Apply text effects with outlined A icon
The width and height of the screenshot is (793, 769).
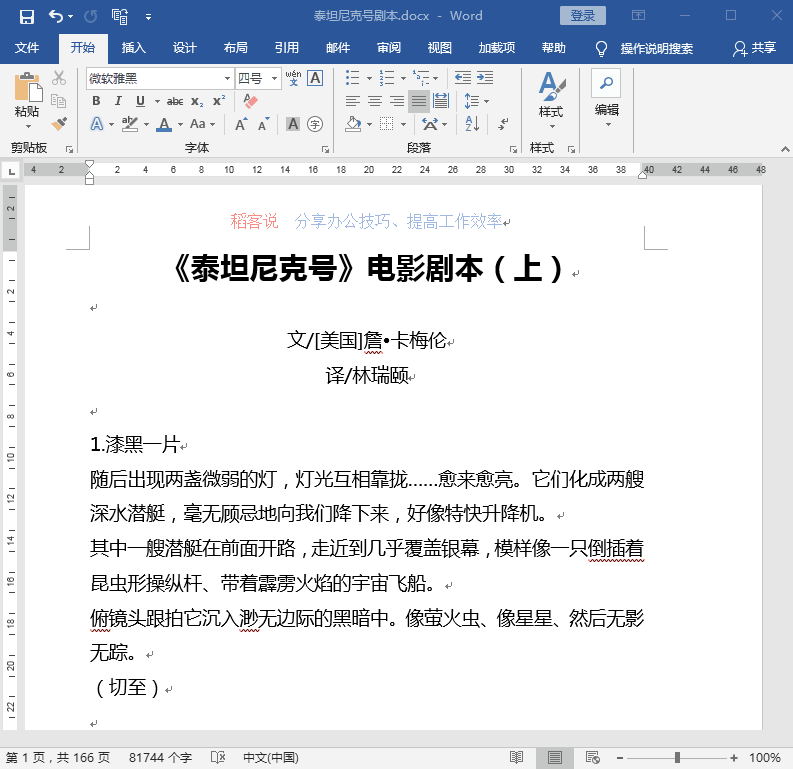tap(97, 124)
